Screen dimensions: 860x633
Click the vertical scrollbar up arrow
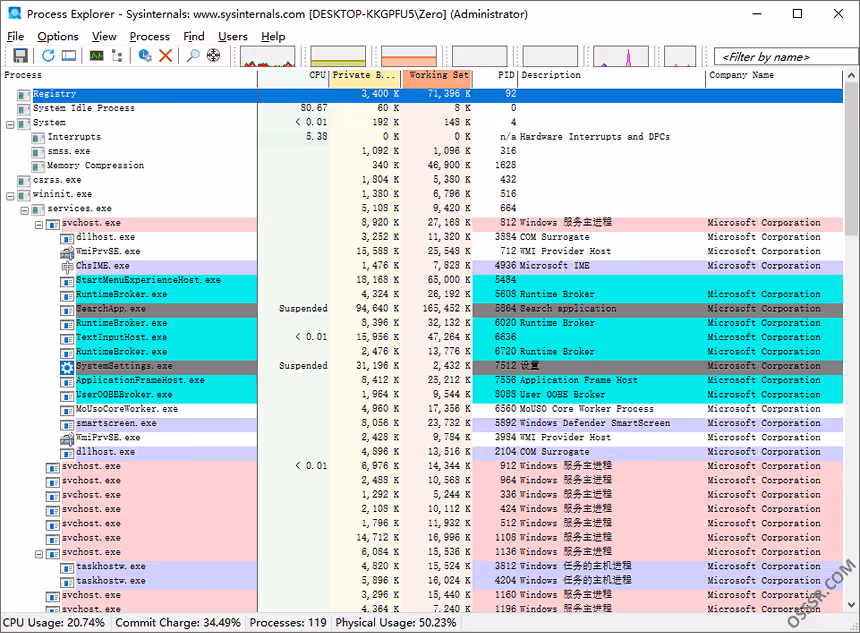click(x=851, y=75)
